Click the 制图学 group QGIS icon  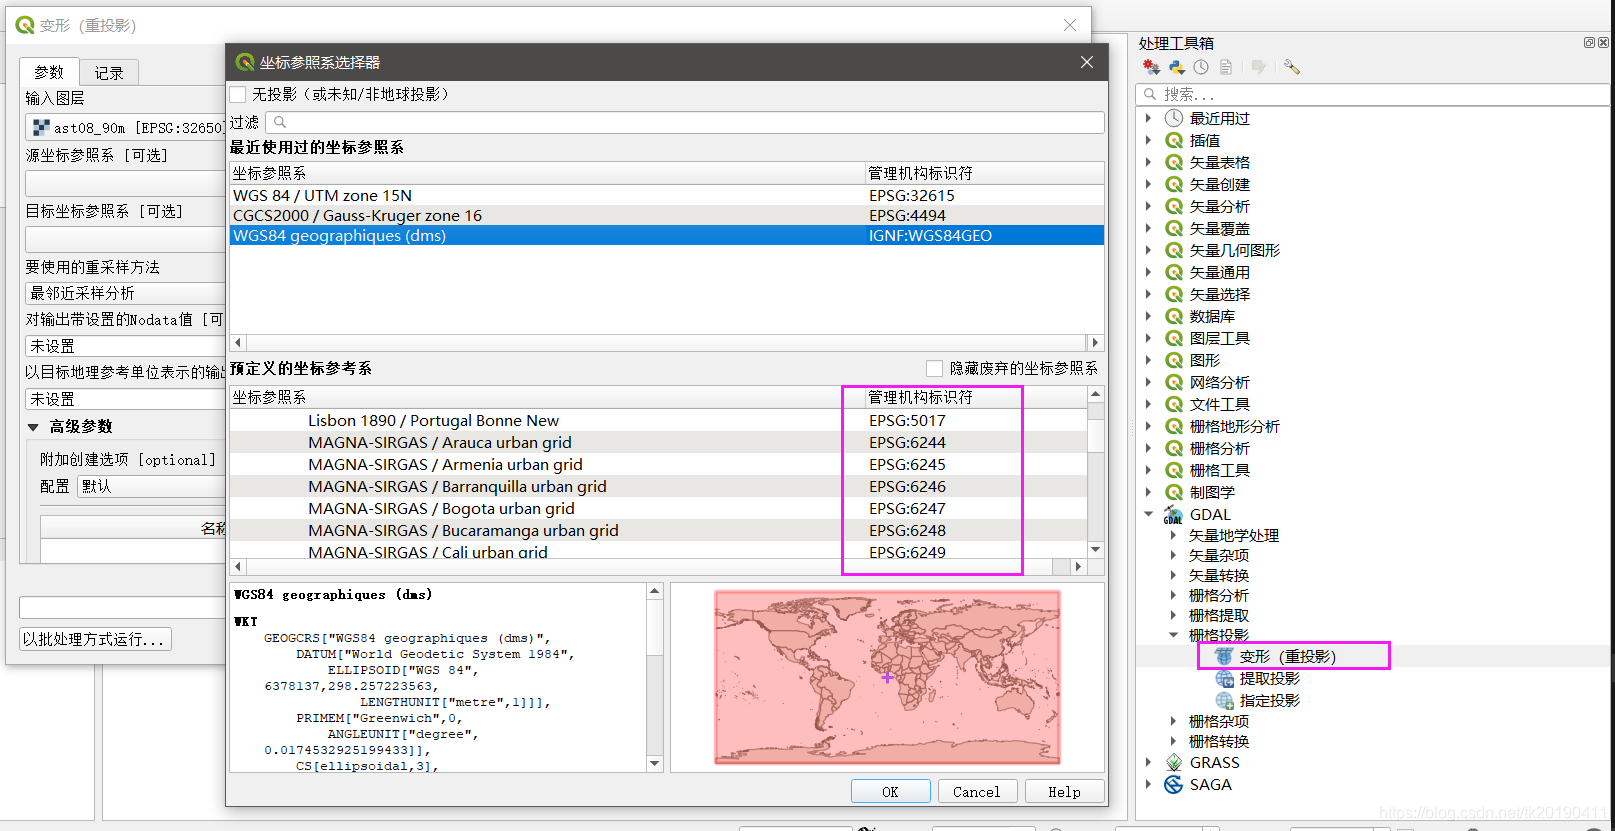click(x=1174, y=492)
